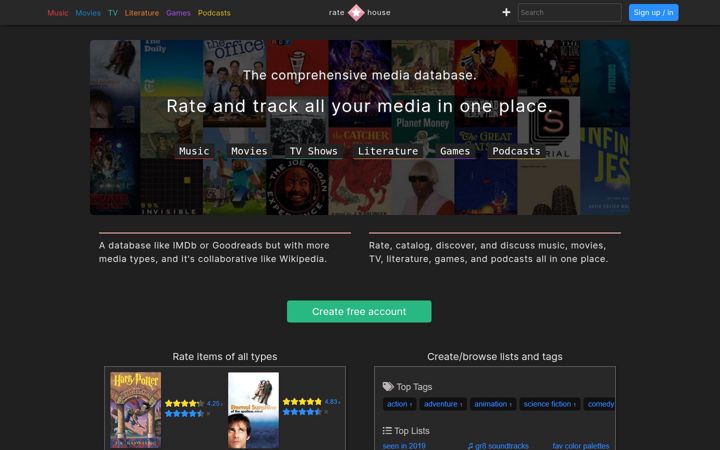
Task: Select the Literature label in hero banner
Action: [388, 151]
